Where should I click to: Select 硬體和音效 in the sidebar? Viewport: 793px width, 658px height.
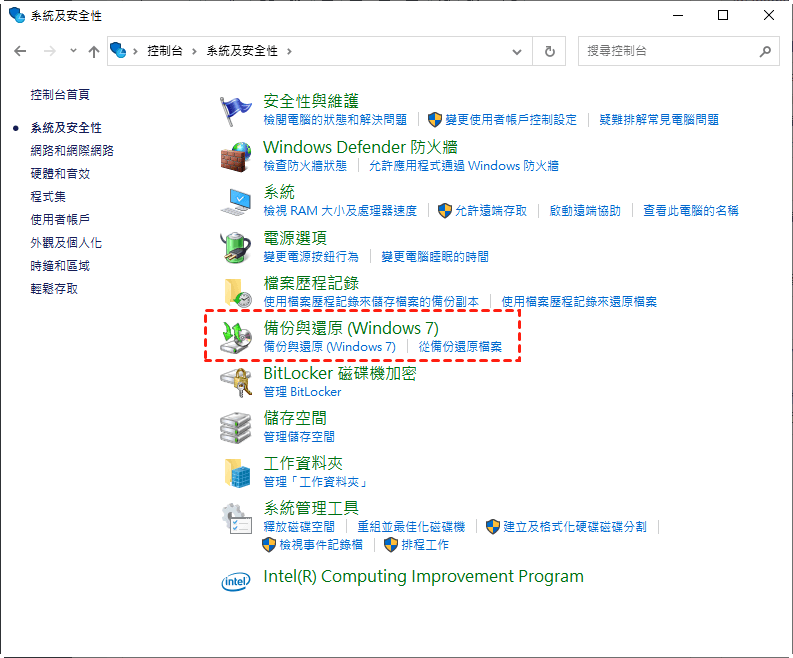[60, 174]
